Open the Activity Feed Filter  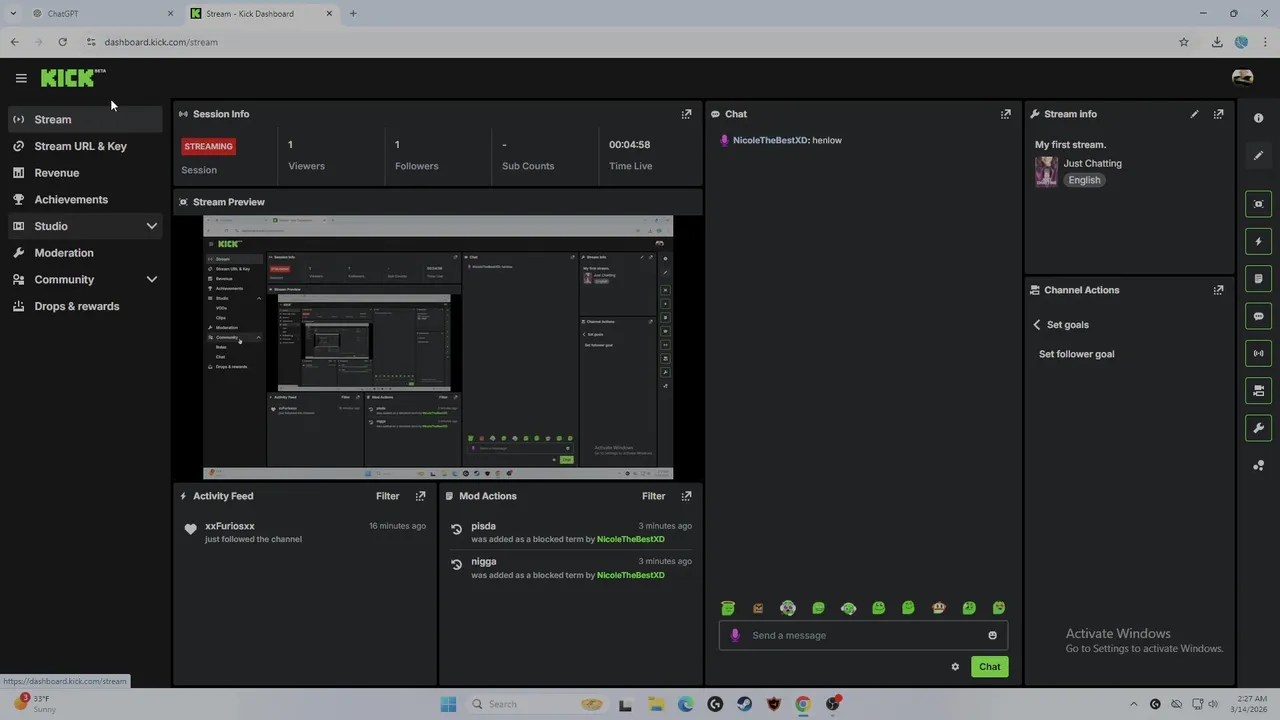tap(387, 496)
